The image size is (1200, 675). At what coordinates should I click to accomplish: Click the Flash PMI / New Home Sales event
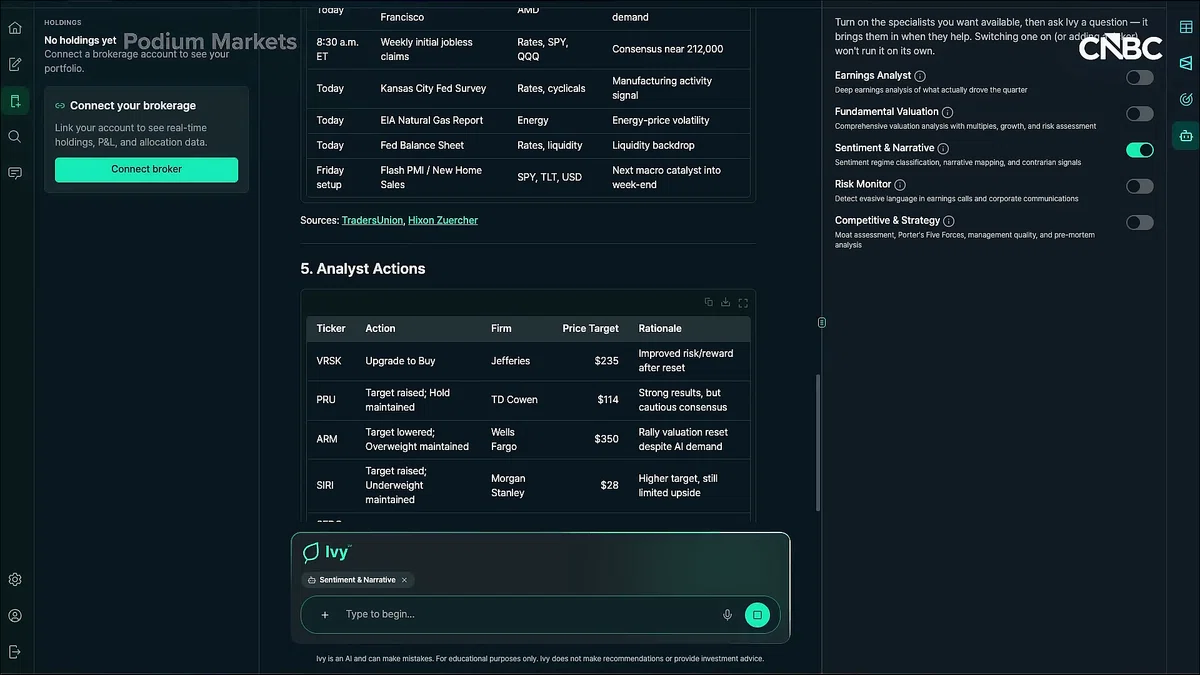coord(431,177)
